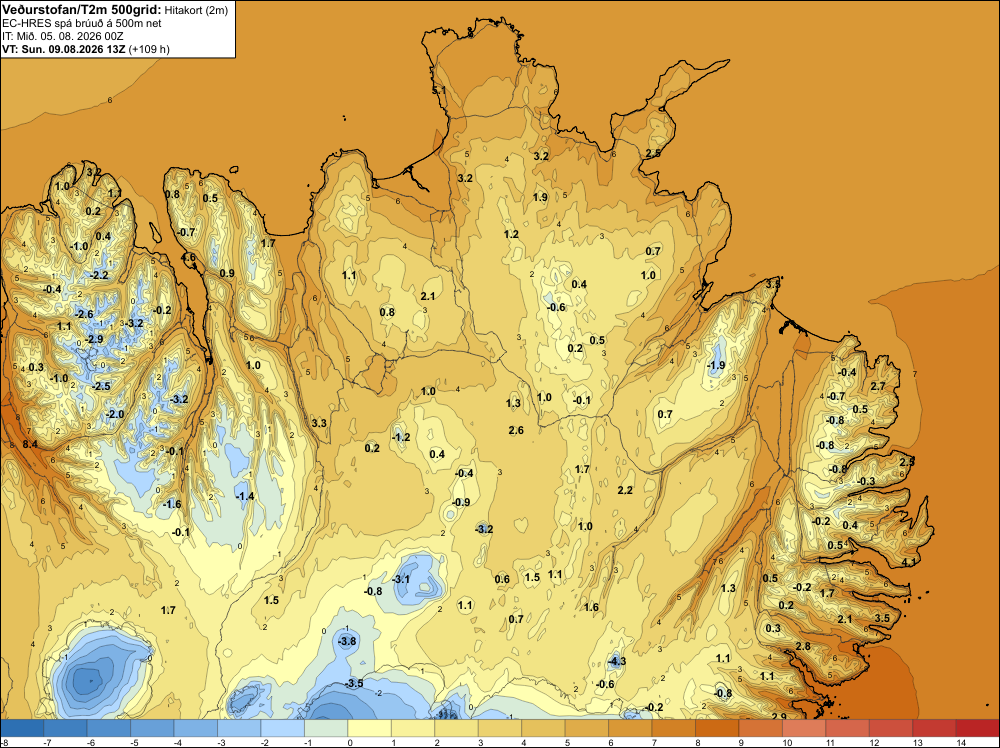Viewport: 1000px width, 748px height.
Task: Select the 2.6 temperature label
Action: [x=516, y=430]
